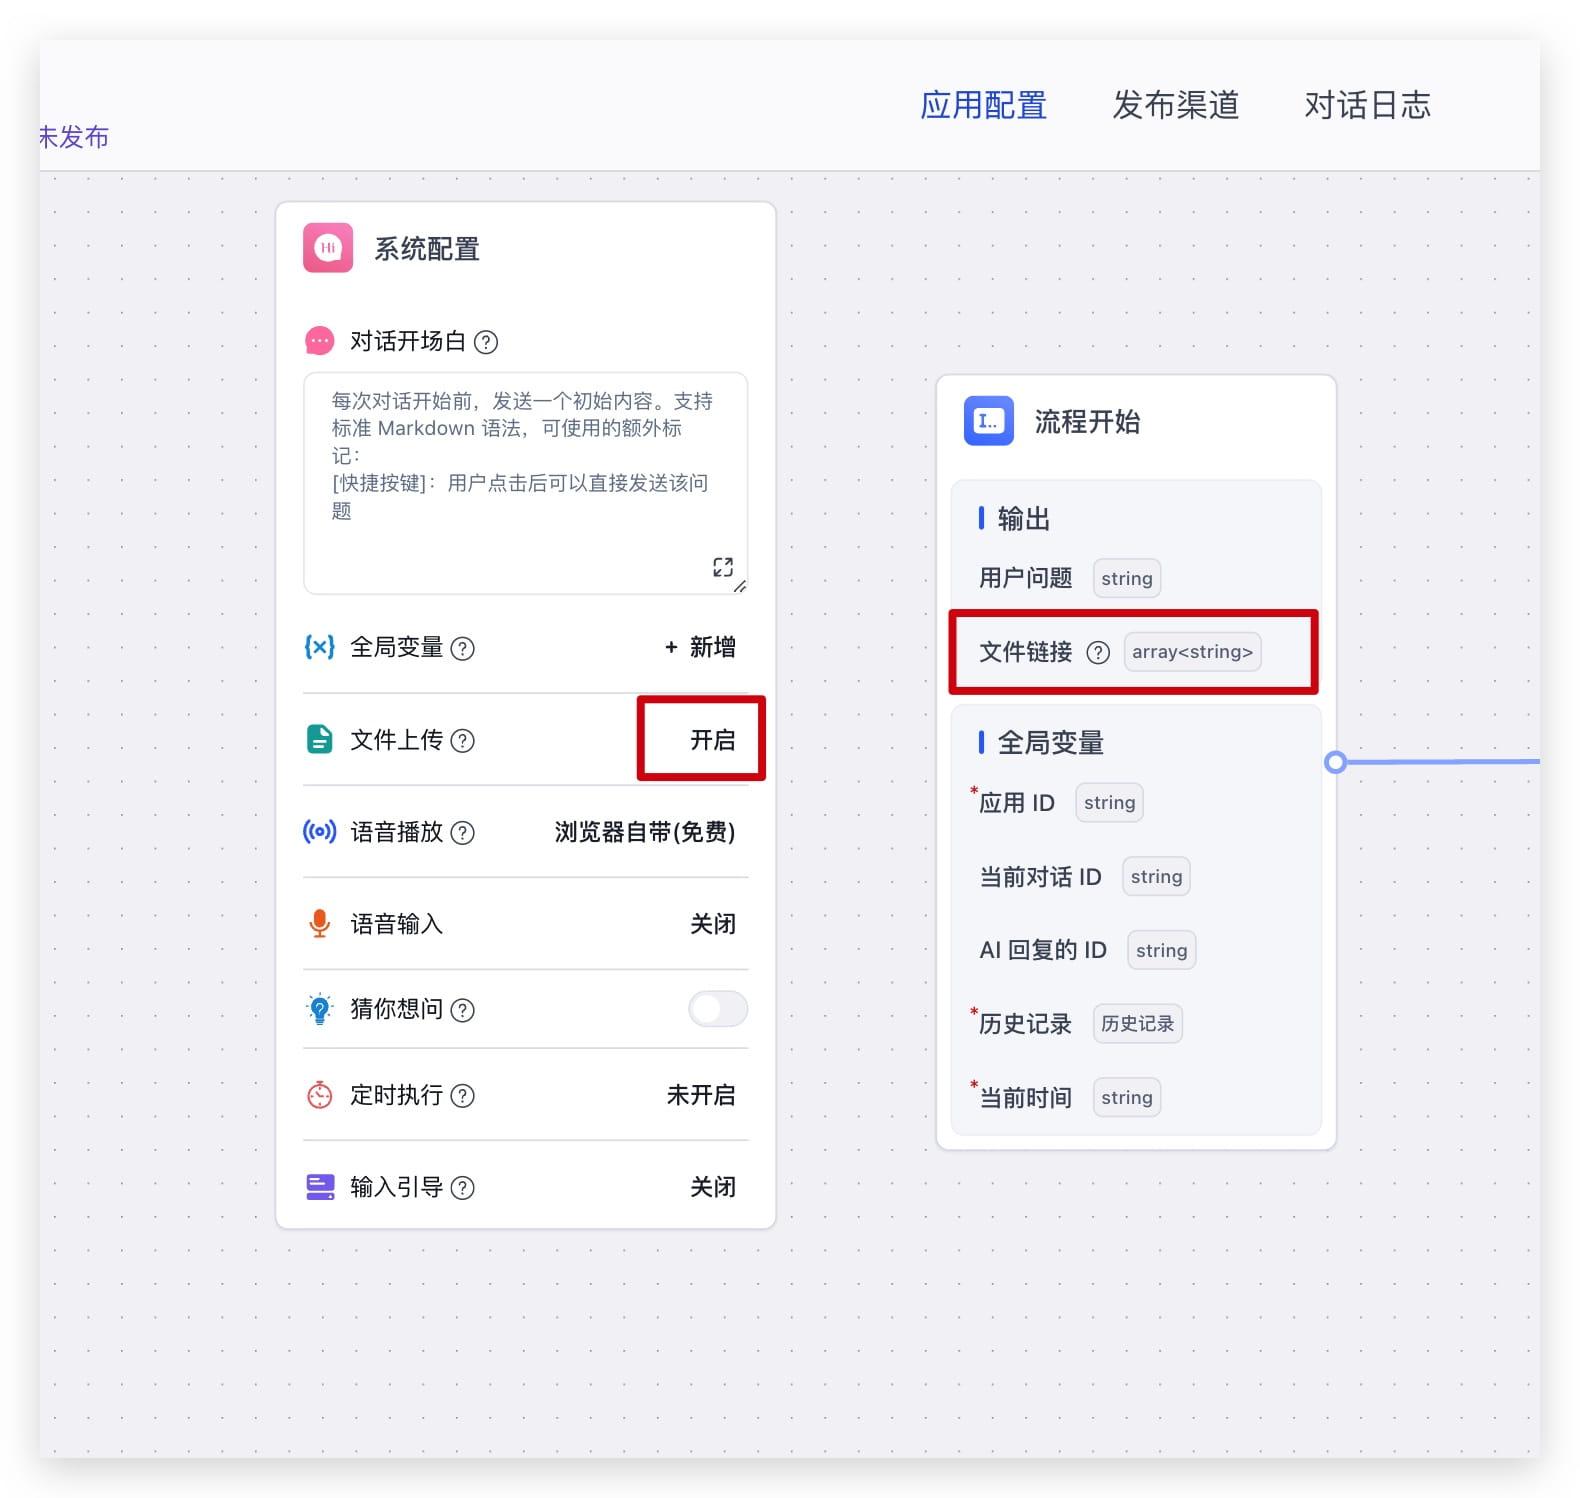Click the help icon beside 对话开场白
1580x1498 pixels.
tap(486, 342)
